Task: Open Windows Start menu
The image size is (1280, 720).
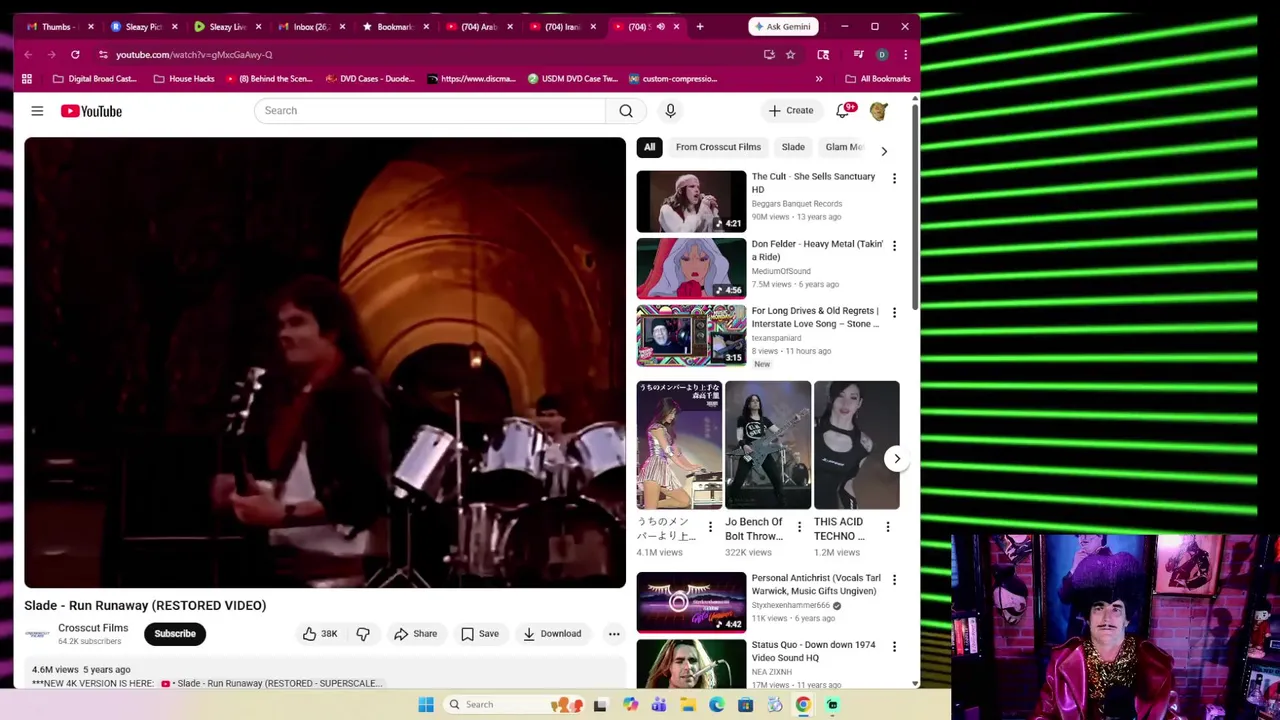Action: [426, 704]
